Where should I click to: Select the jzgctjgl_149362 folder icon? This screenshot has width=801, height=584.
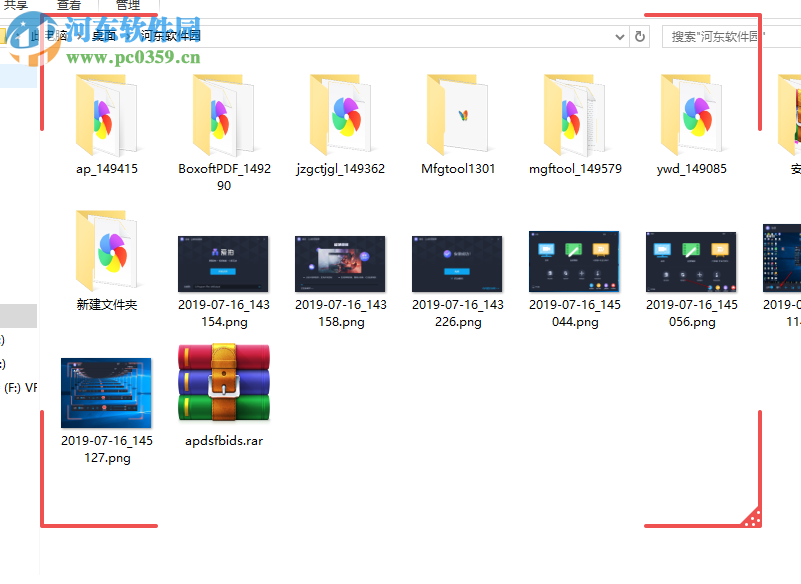tap(341, 115)
